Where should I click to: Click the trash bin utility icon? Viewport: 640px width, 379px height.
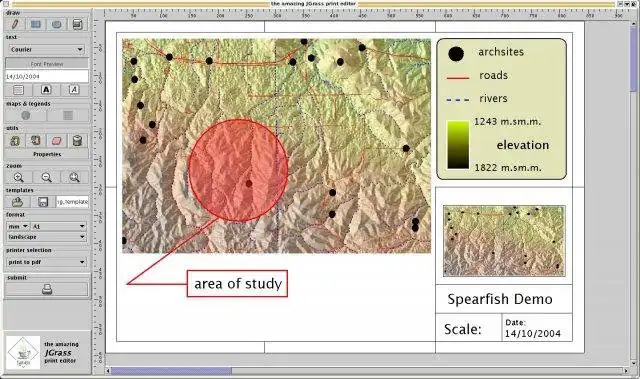(77, 141)
